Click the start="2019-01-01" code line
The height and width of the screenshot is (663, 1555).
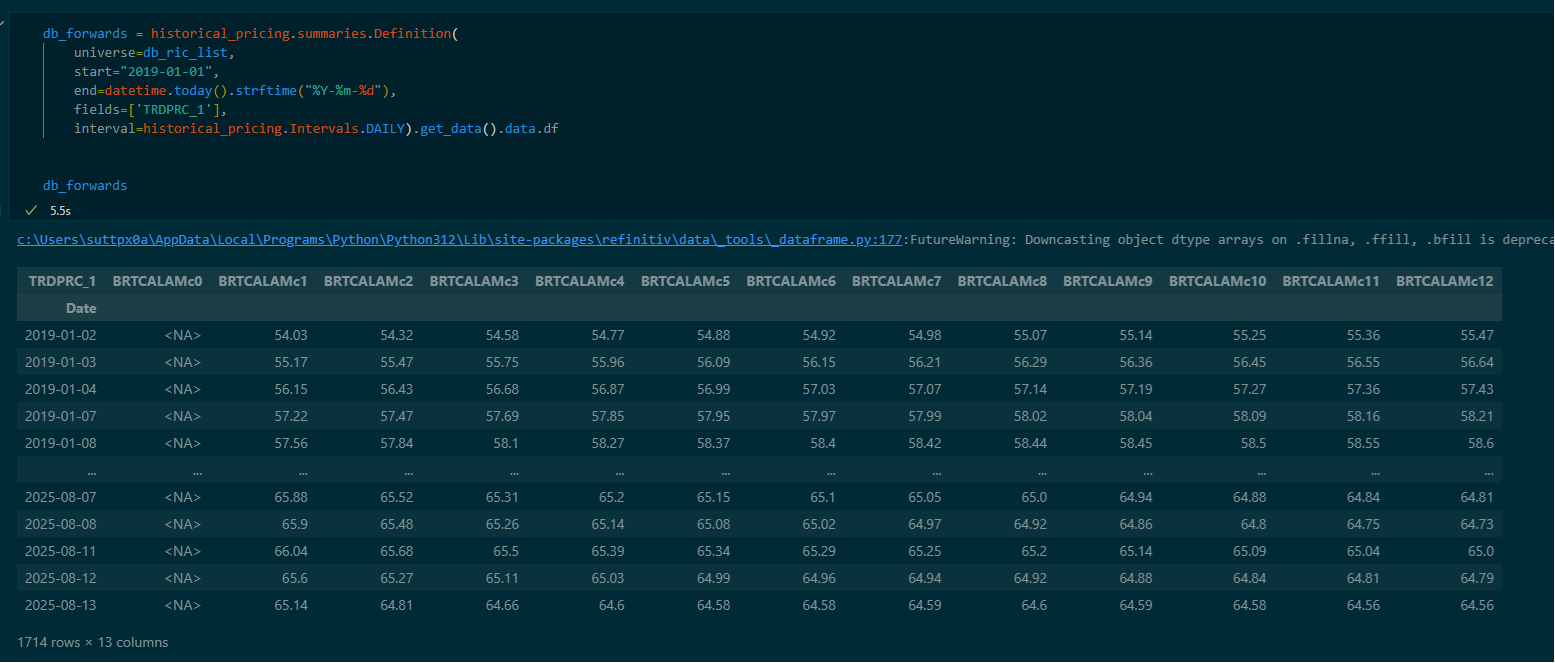(x=146, y=72)
